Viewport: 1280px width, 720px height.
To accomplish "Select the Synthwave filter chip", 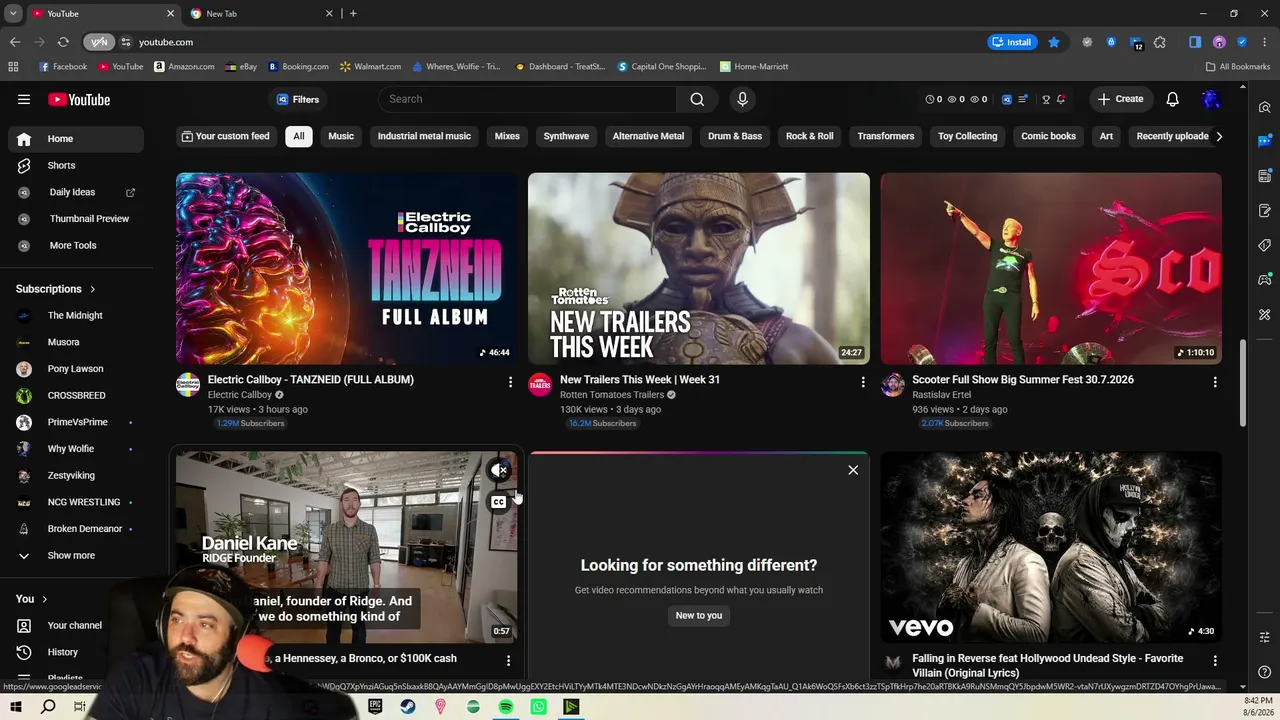I will [566, 136].
